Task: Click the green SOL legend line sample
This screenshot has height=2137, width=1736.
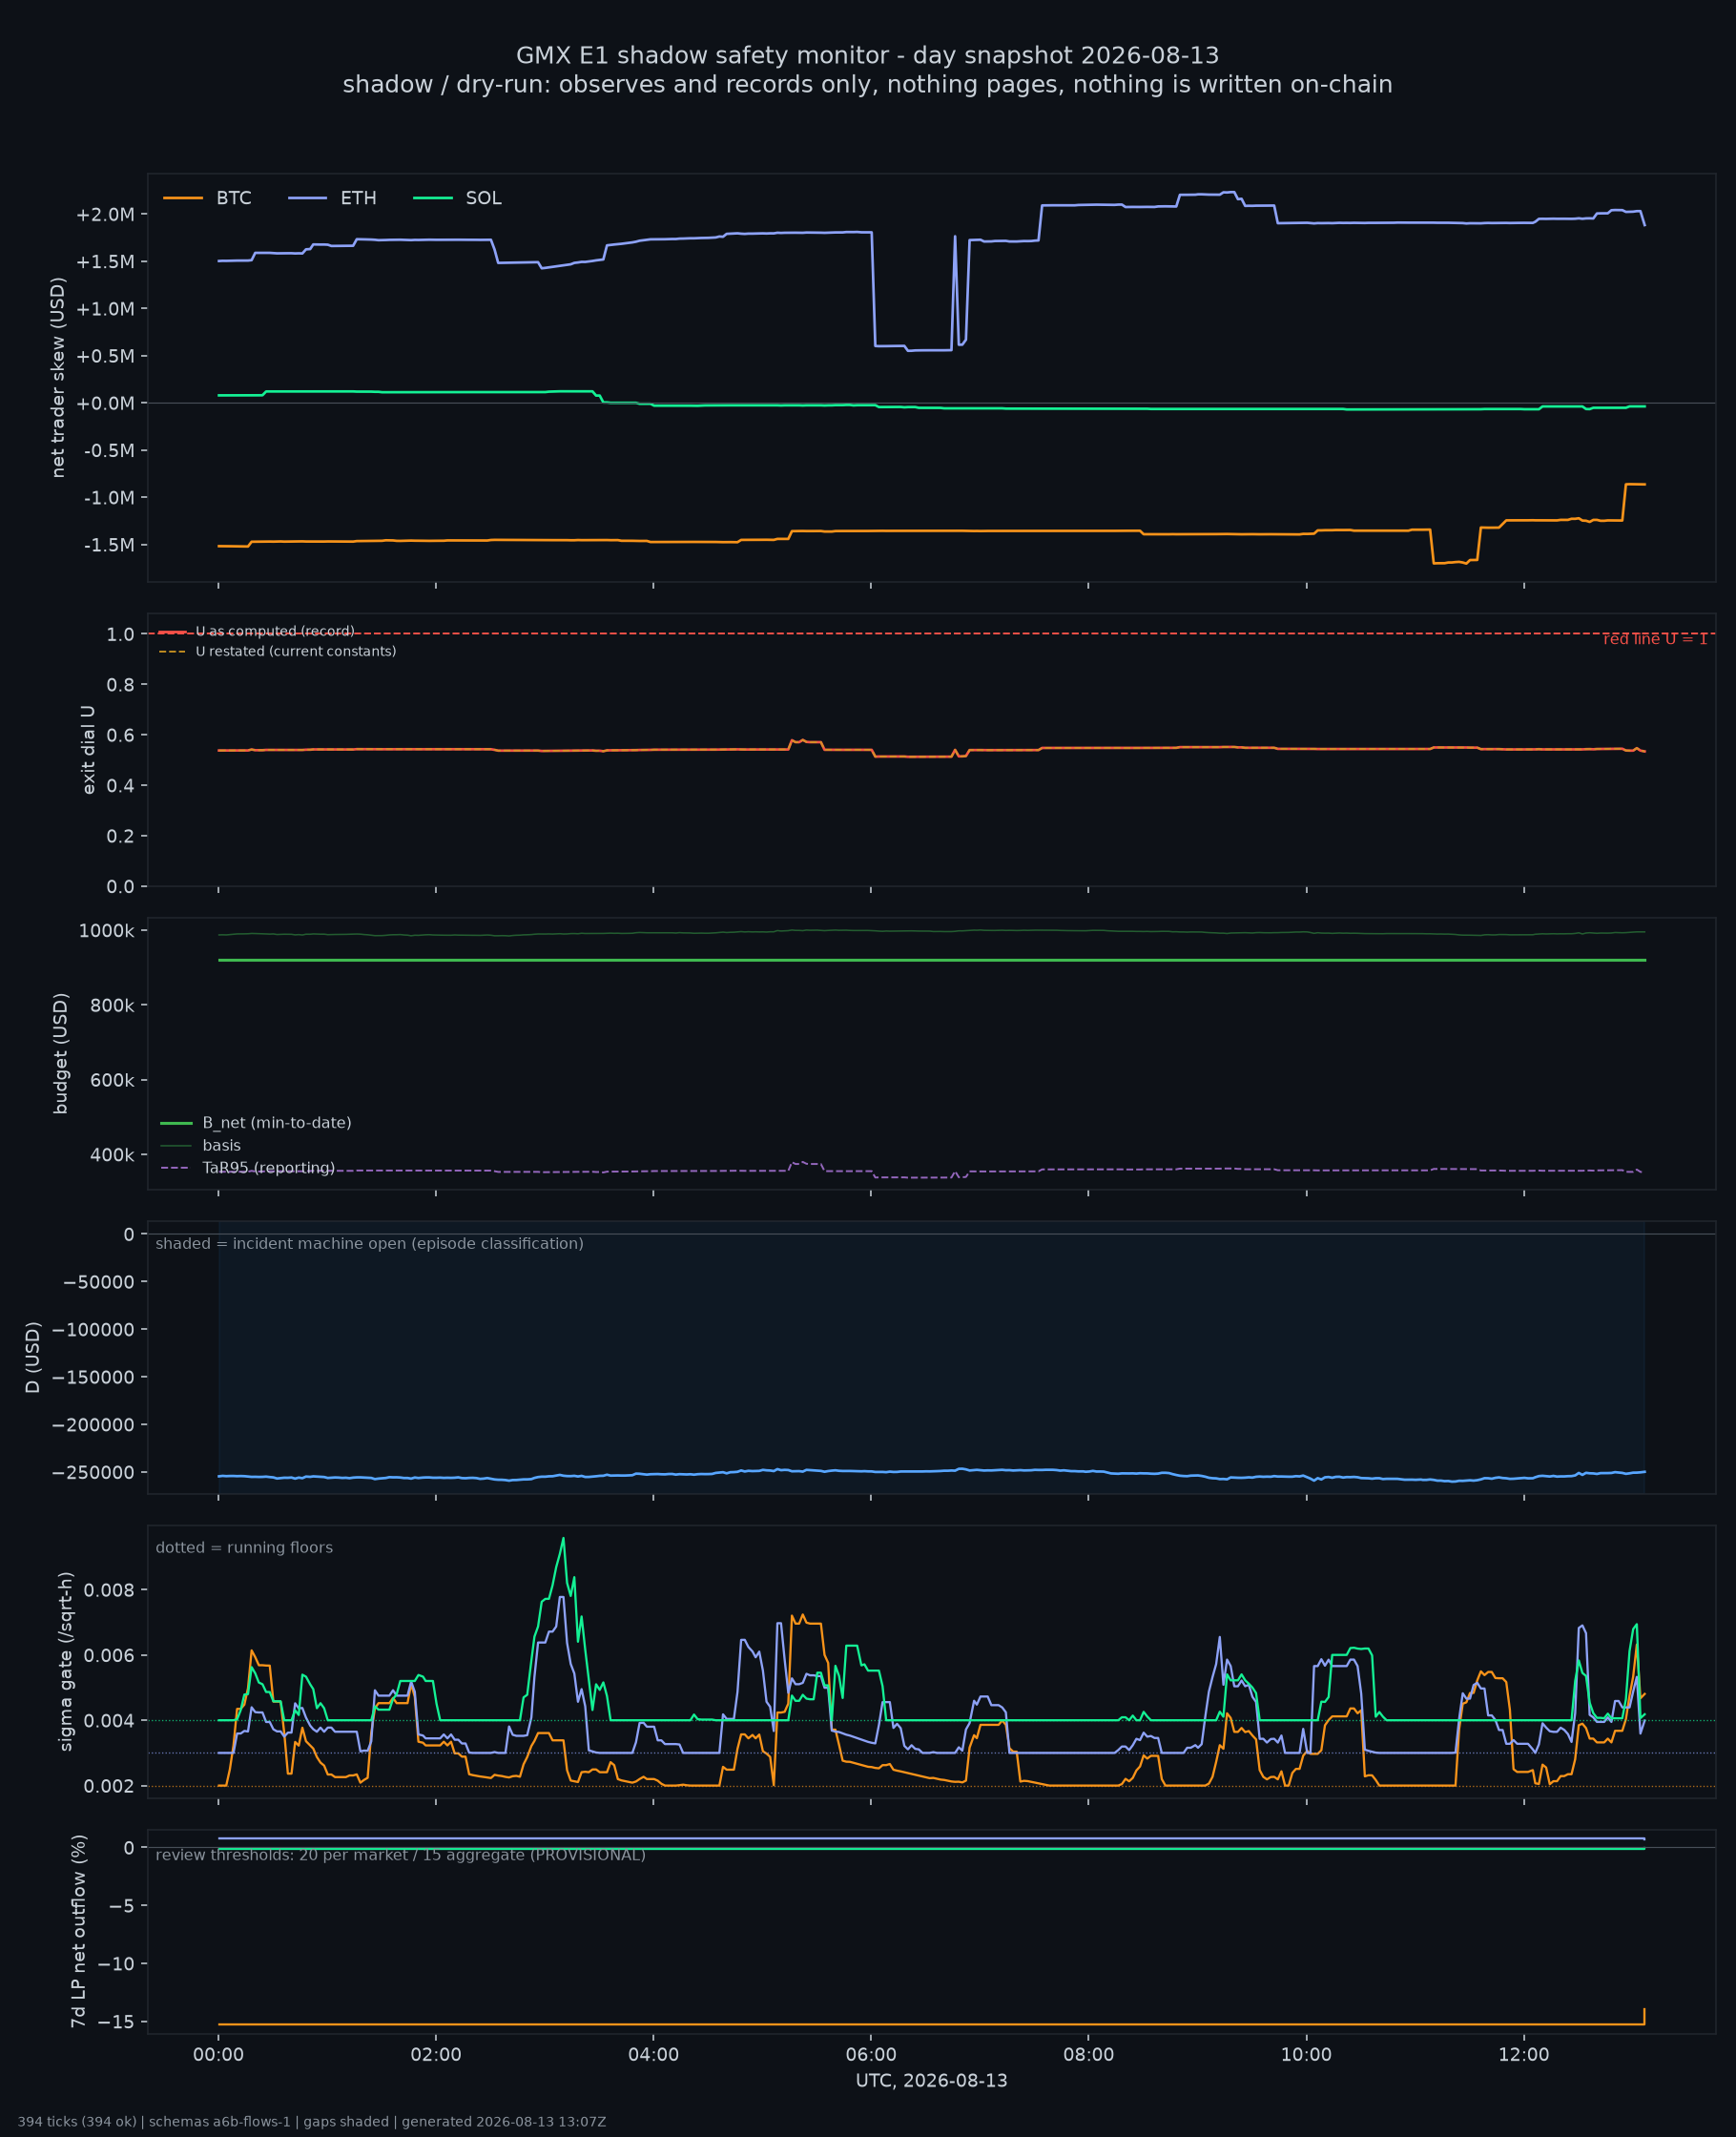Action: coord(433,198)
